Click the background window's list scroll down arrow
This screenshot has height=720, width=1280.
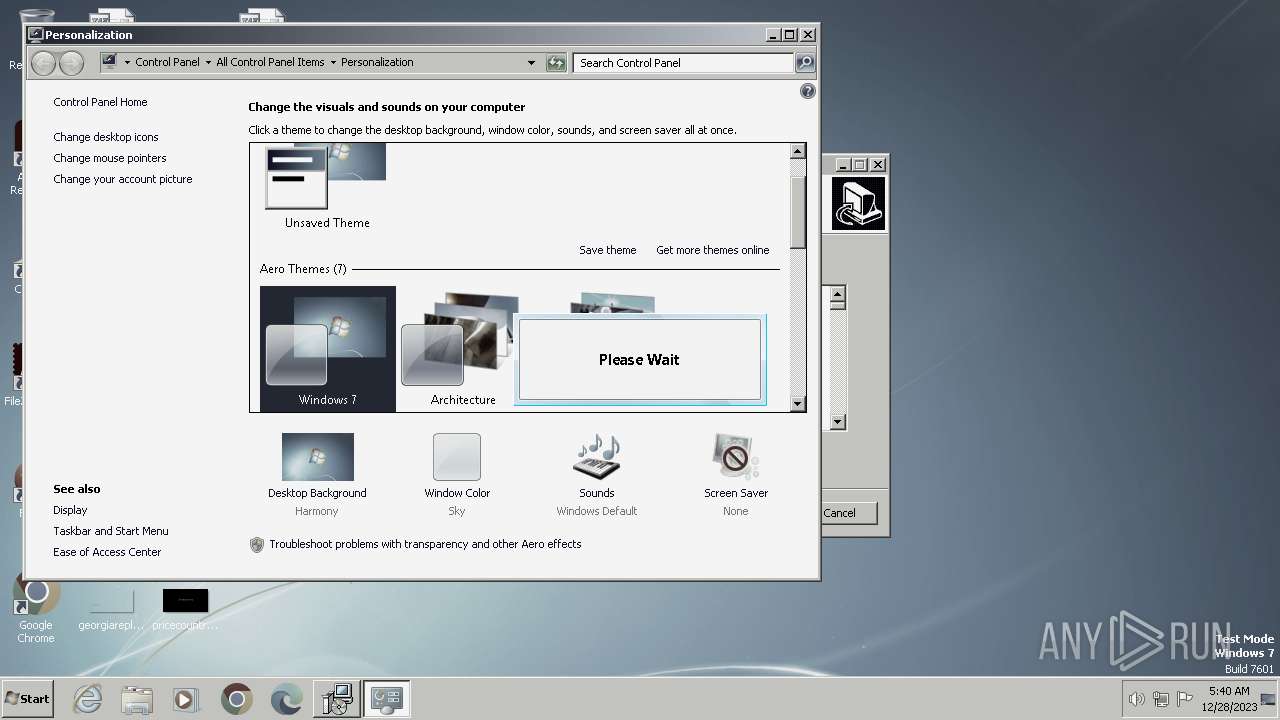[838, 422]
